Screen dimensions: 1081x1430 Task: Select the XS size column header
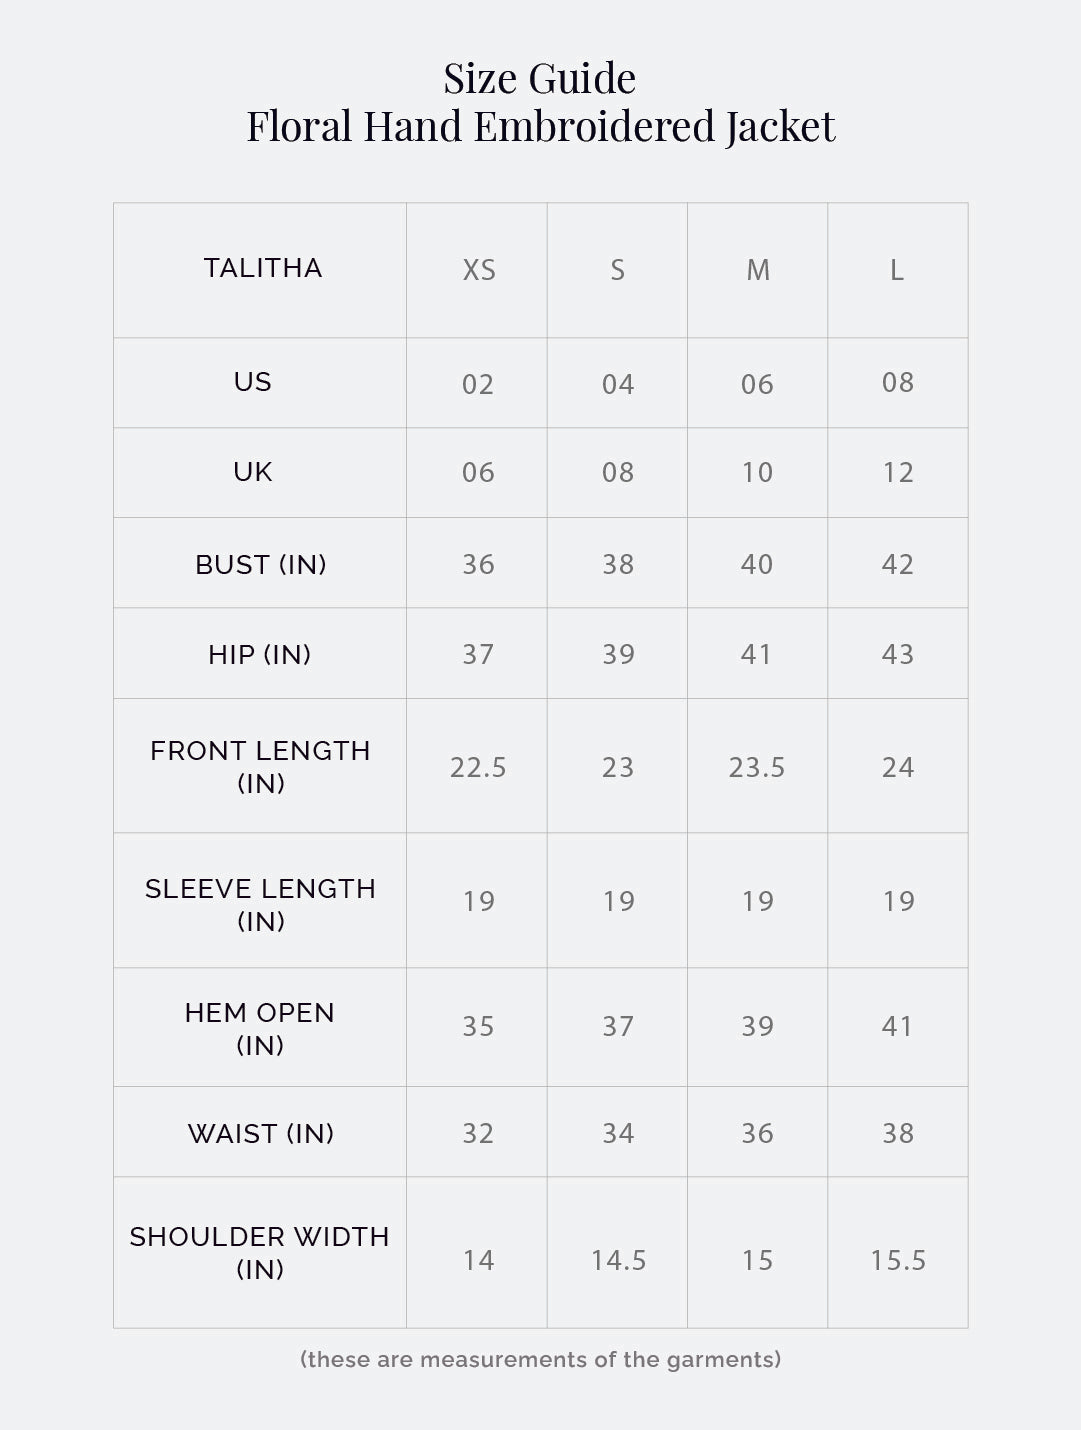coord(478,270)
